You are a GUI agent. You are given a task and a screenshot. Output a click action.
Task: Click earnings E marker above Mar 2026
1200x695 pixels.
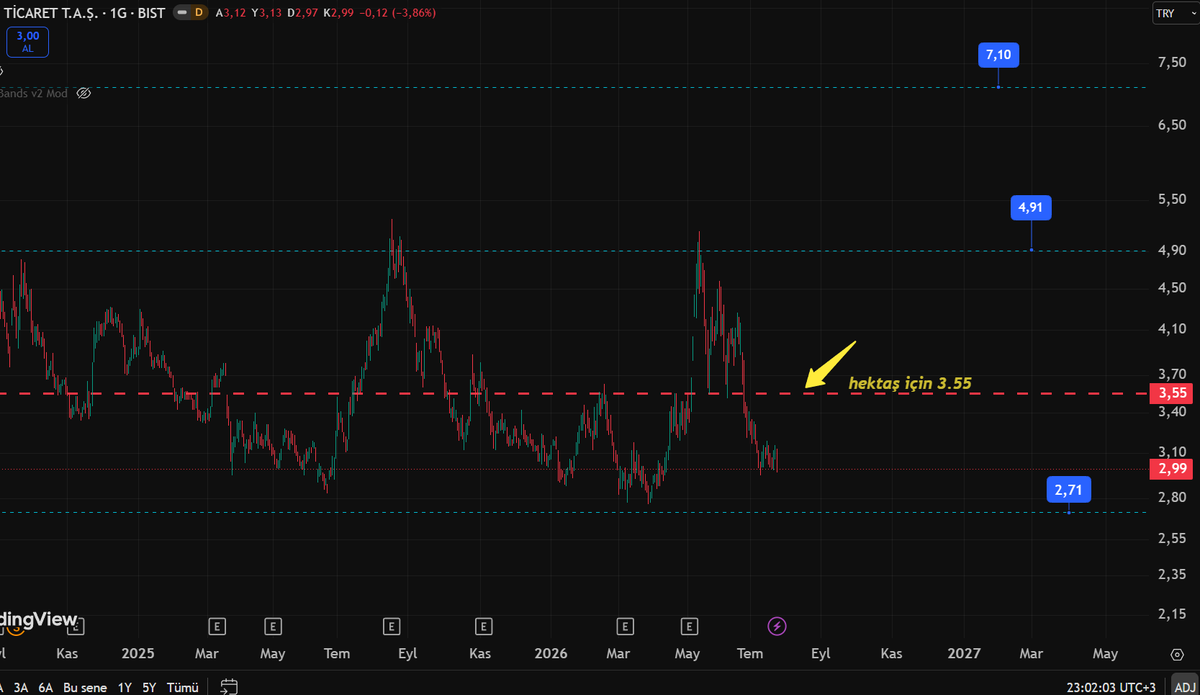tap(625, 627)
